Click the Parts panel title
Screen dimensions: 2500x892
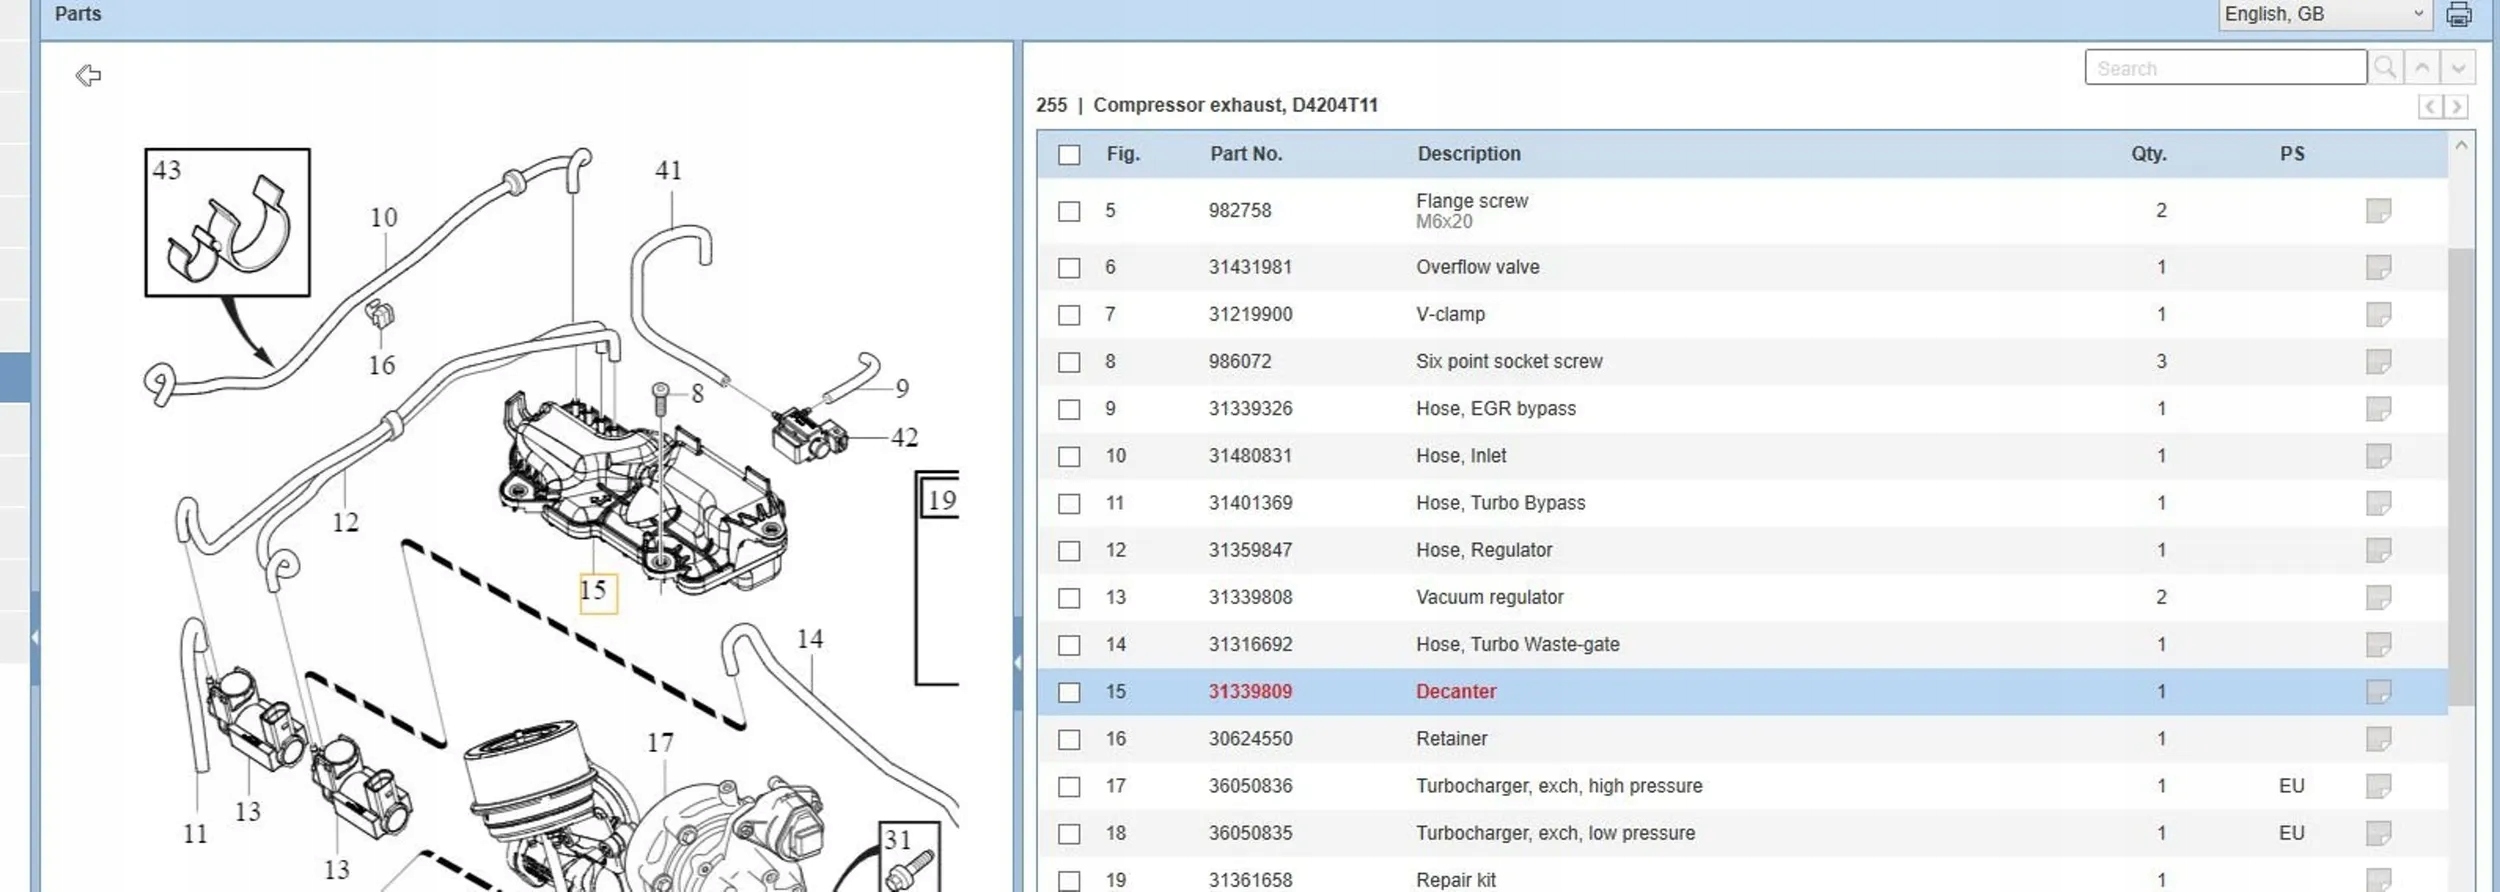point(78,14)
